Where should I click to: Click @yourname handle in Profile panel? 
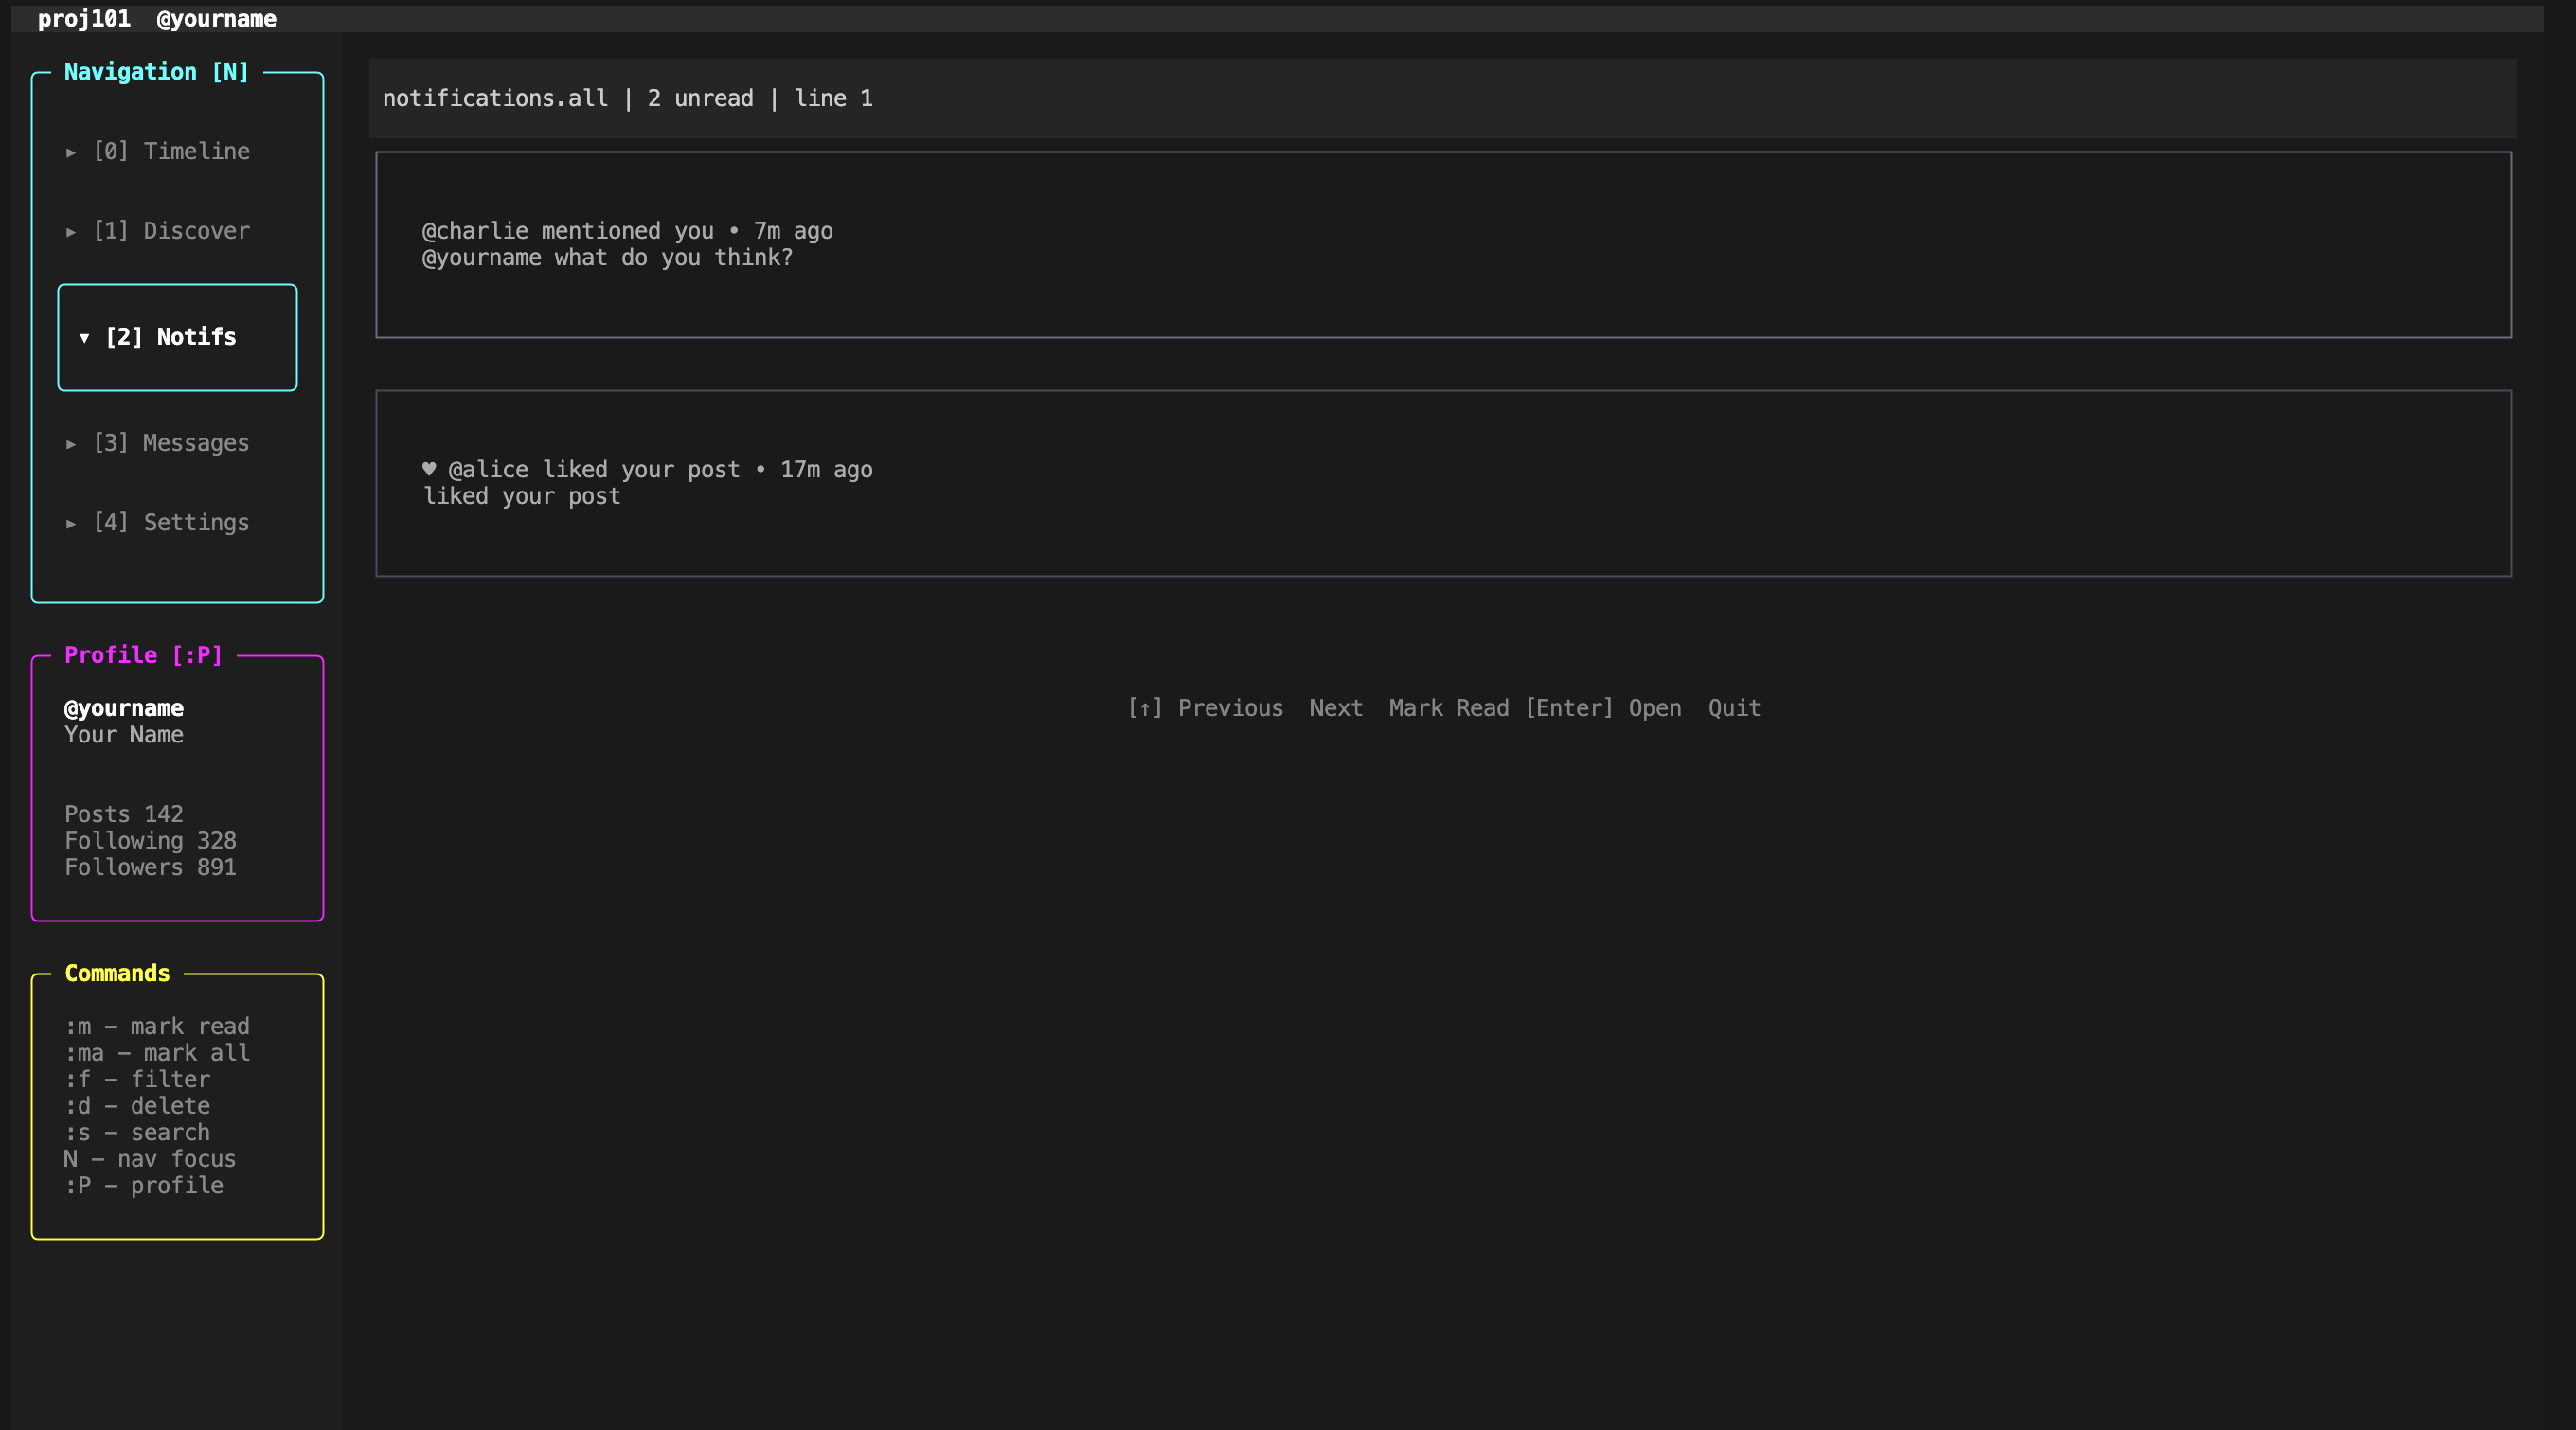pyautogui.click(x=124, y=708)
